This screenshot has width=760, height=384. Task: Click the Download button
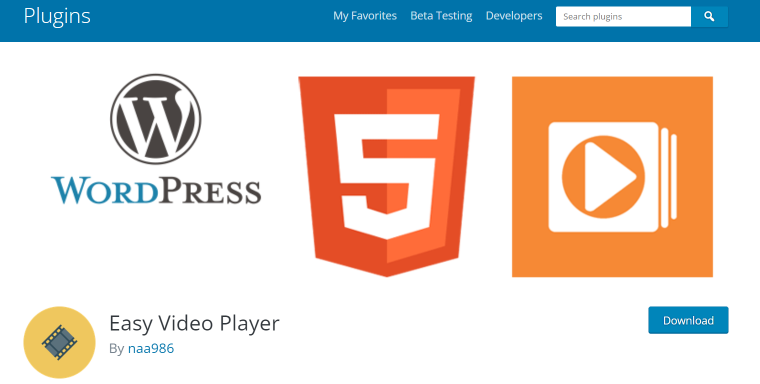point(688,320)
